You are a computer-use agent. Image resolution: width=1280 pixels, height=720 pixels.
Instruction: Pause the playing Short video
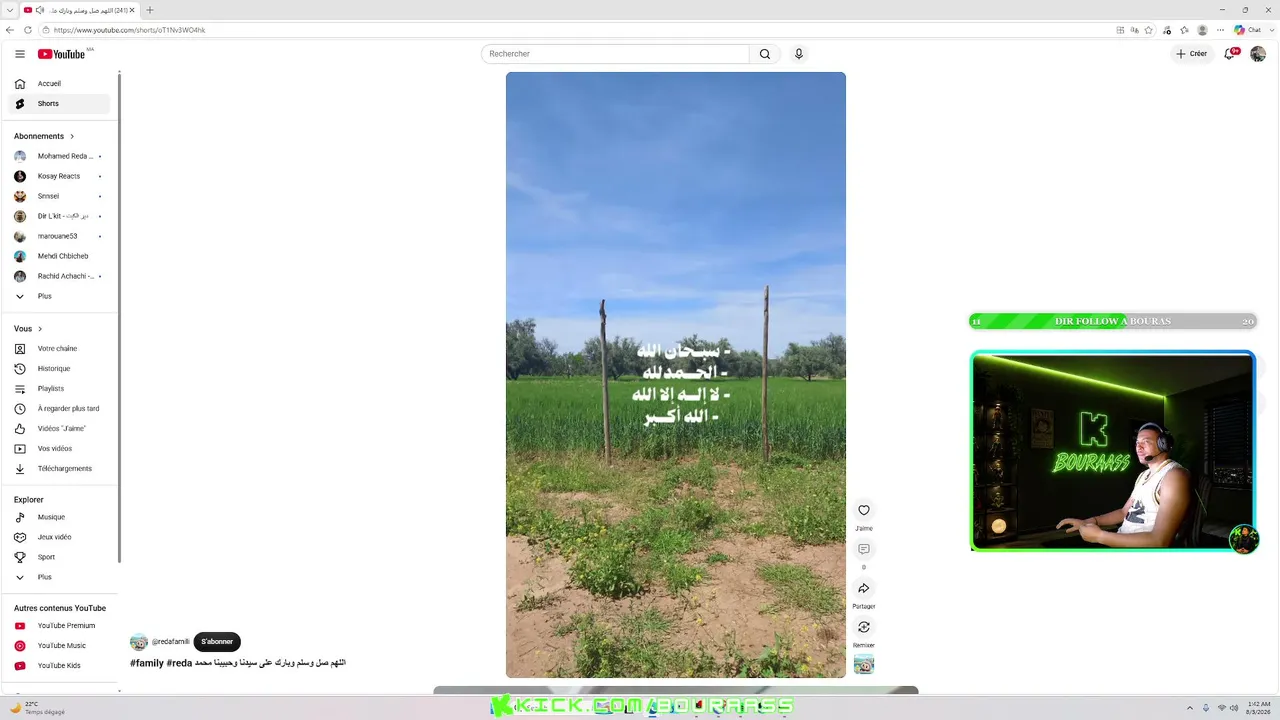tap(676, 375)
